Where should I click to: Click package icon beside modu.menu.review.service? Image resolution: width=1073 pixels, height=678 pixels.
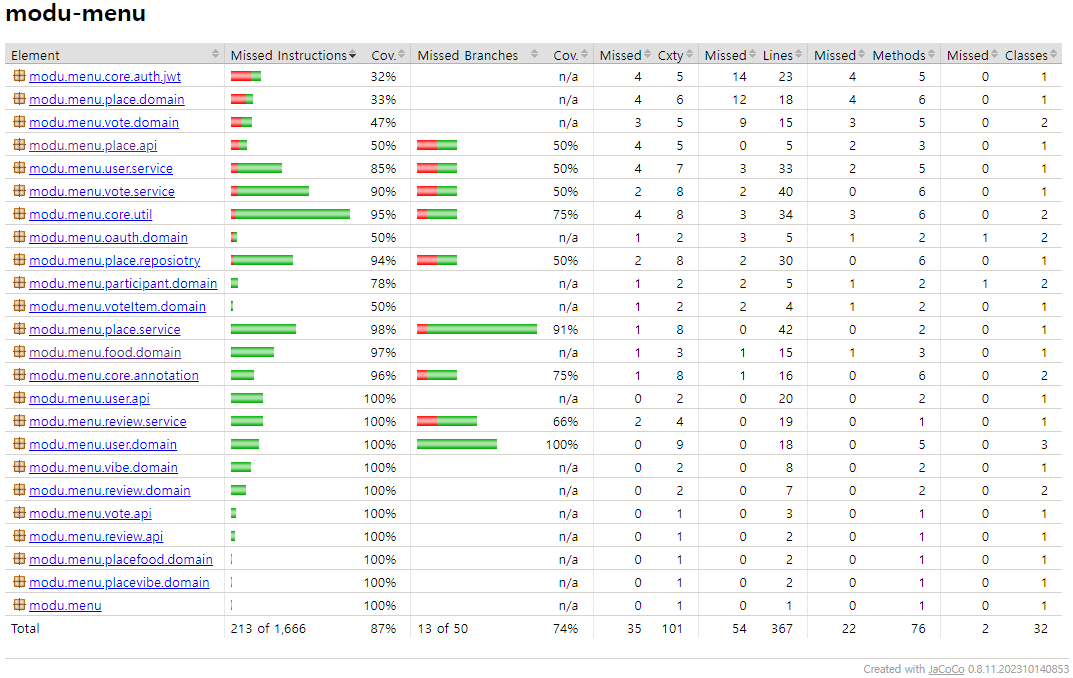(x=19, y=421)
